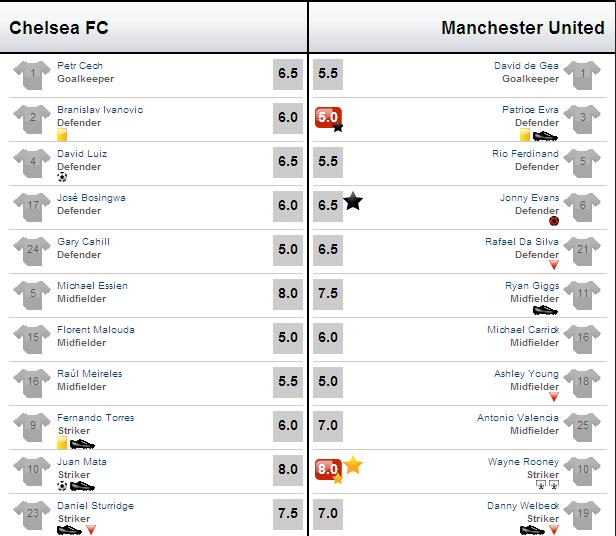This screenshot has width=616, height=536.
Task: Click the goal ball icon under David Luiz
Action: click(62, 177)
